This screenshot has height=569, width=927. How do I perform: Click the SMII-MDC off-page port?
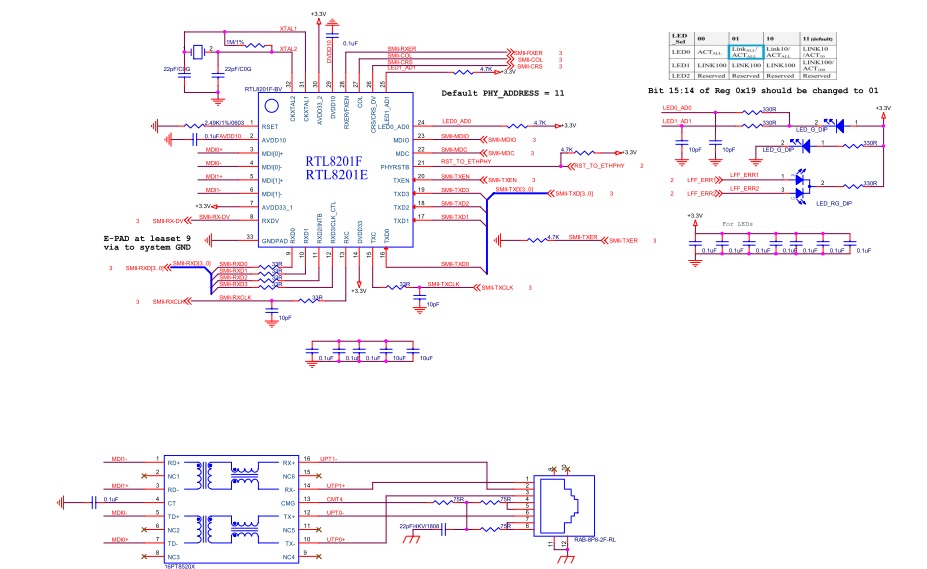click(497, 153)
